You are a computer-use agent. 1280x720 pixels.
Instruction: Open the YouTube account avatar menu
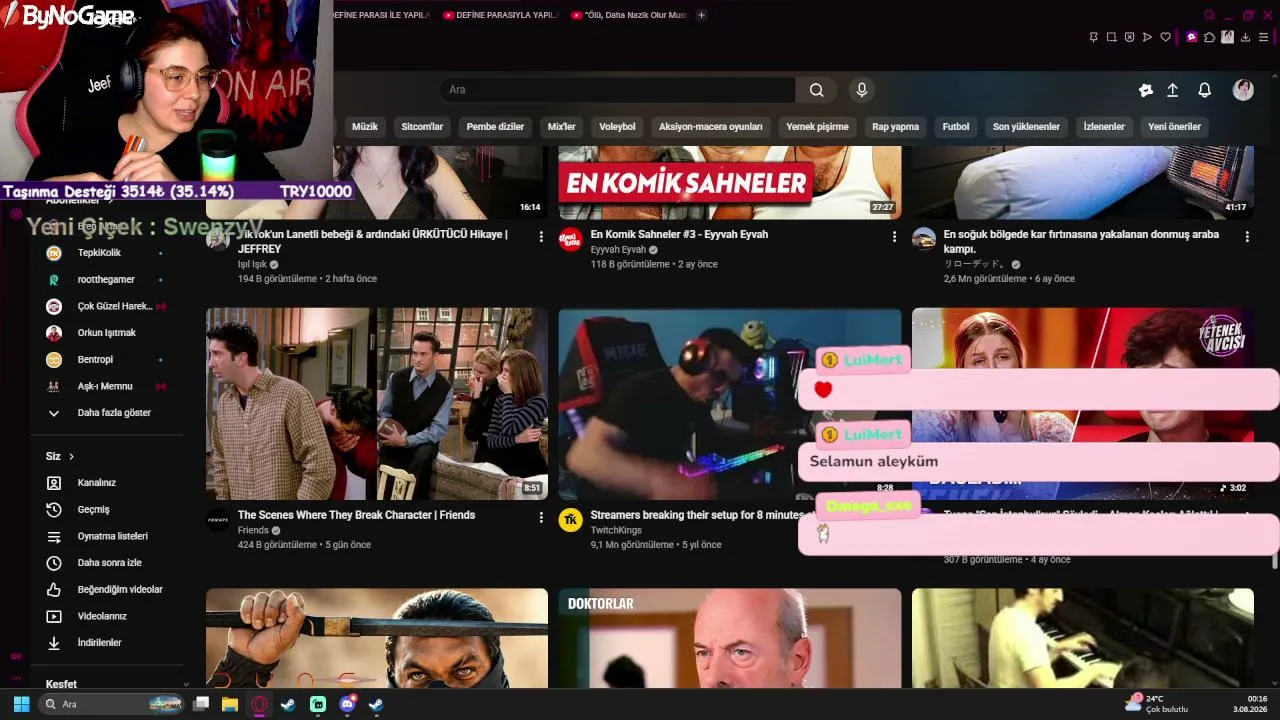(x=1243, y=90)
